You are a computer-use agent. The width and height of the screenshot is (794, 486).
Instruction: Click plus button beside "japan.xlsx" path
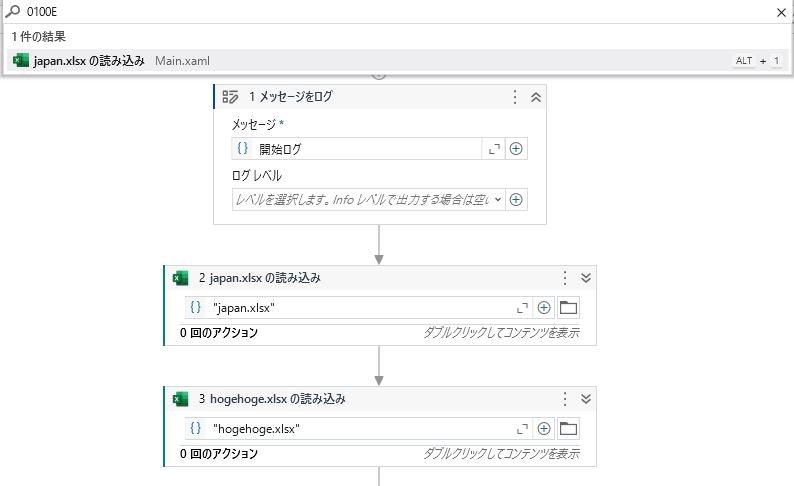(544, 307)
